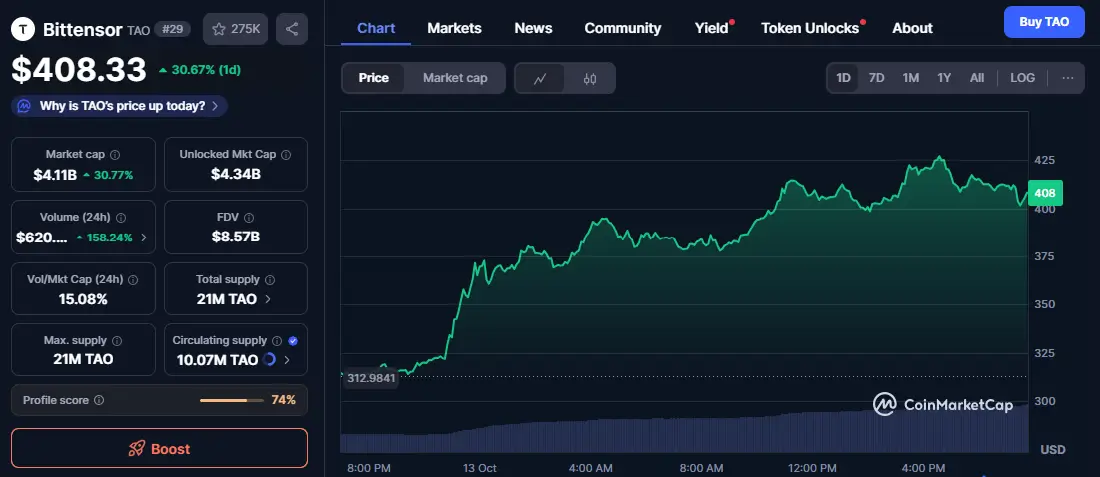This screenshot has width=1100, height=477.
Task: Click the $8.57B FDV value
Action: point(236,237)
